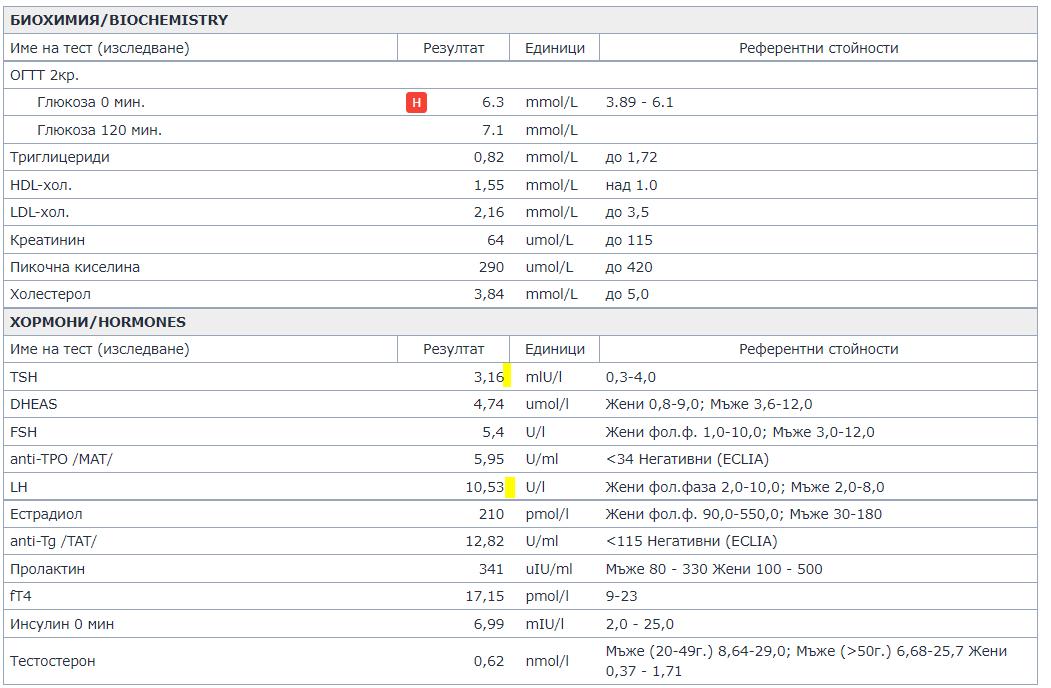Click the yellow marker next to LH result
This screenshot has width=1051, height=688.
coord(509,487)
